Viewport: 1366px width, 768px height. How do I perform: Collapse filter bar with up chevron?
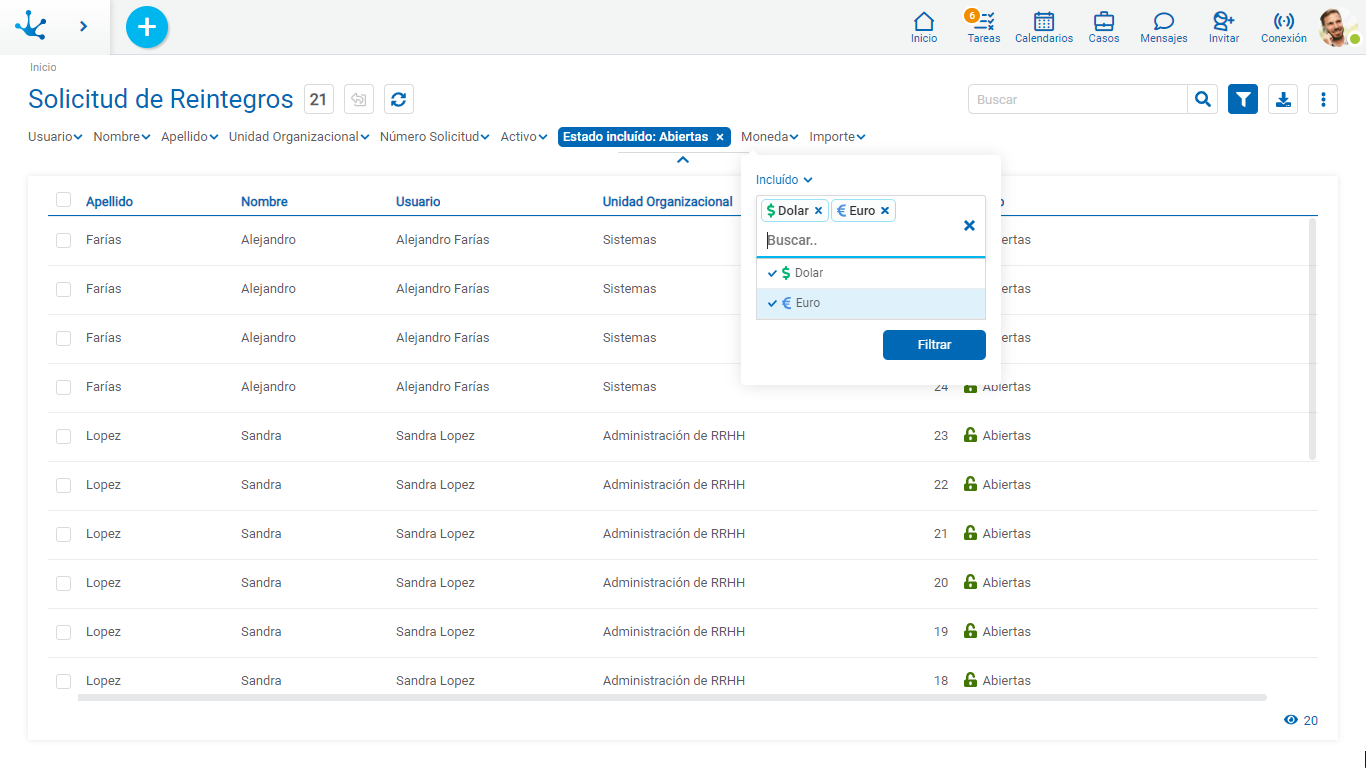pyautogui.click(x=683, y=159)
